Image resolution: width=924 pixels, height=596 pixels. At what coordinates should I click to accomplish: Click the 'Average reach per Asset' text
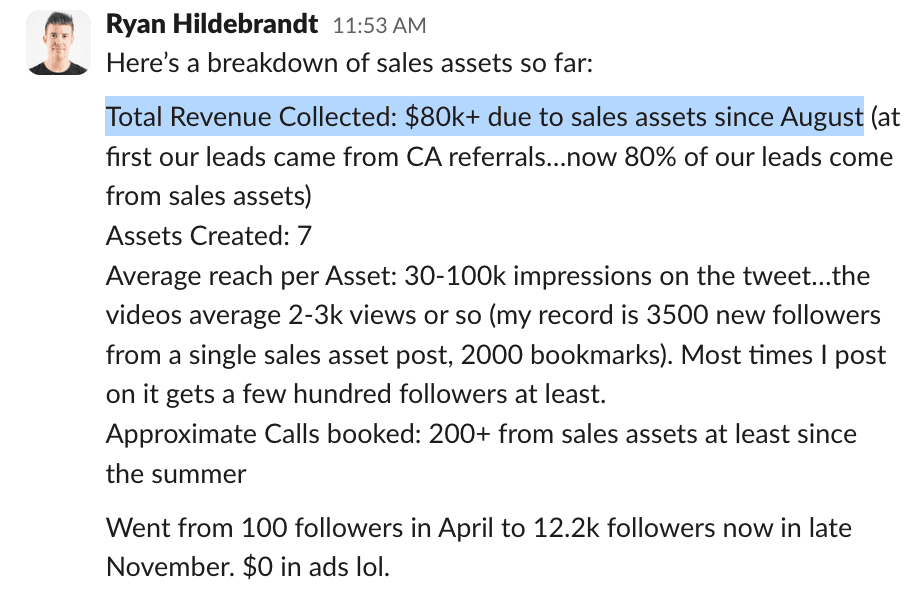252,276
